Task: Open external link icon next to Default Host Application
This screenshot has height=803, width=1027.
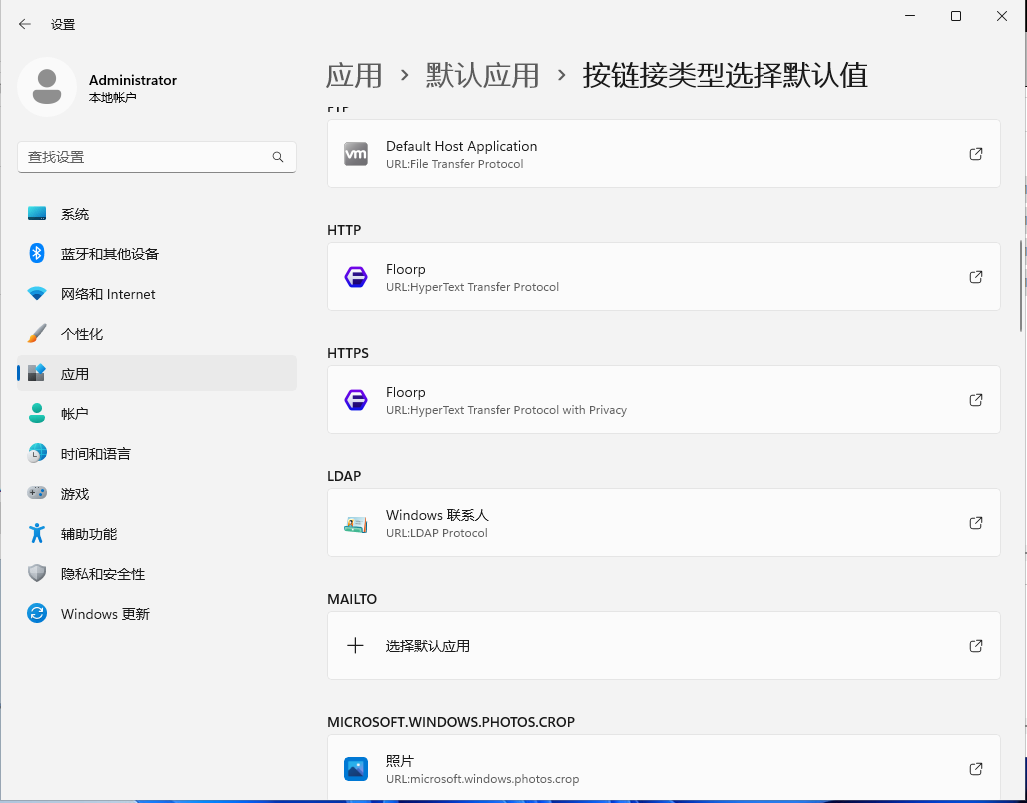Action: [975, 153]
